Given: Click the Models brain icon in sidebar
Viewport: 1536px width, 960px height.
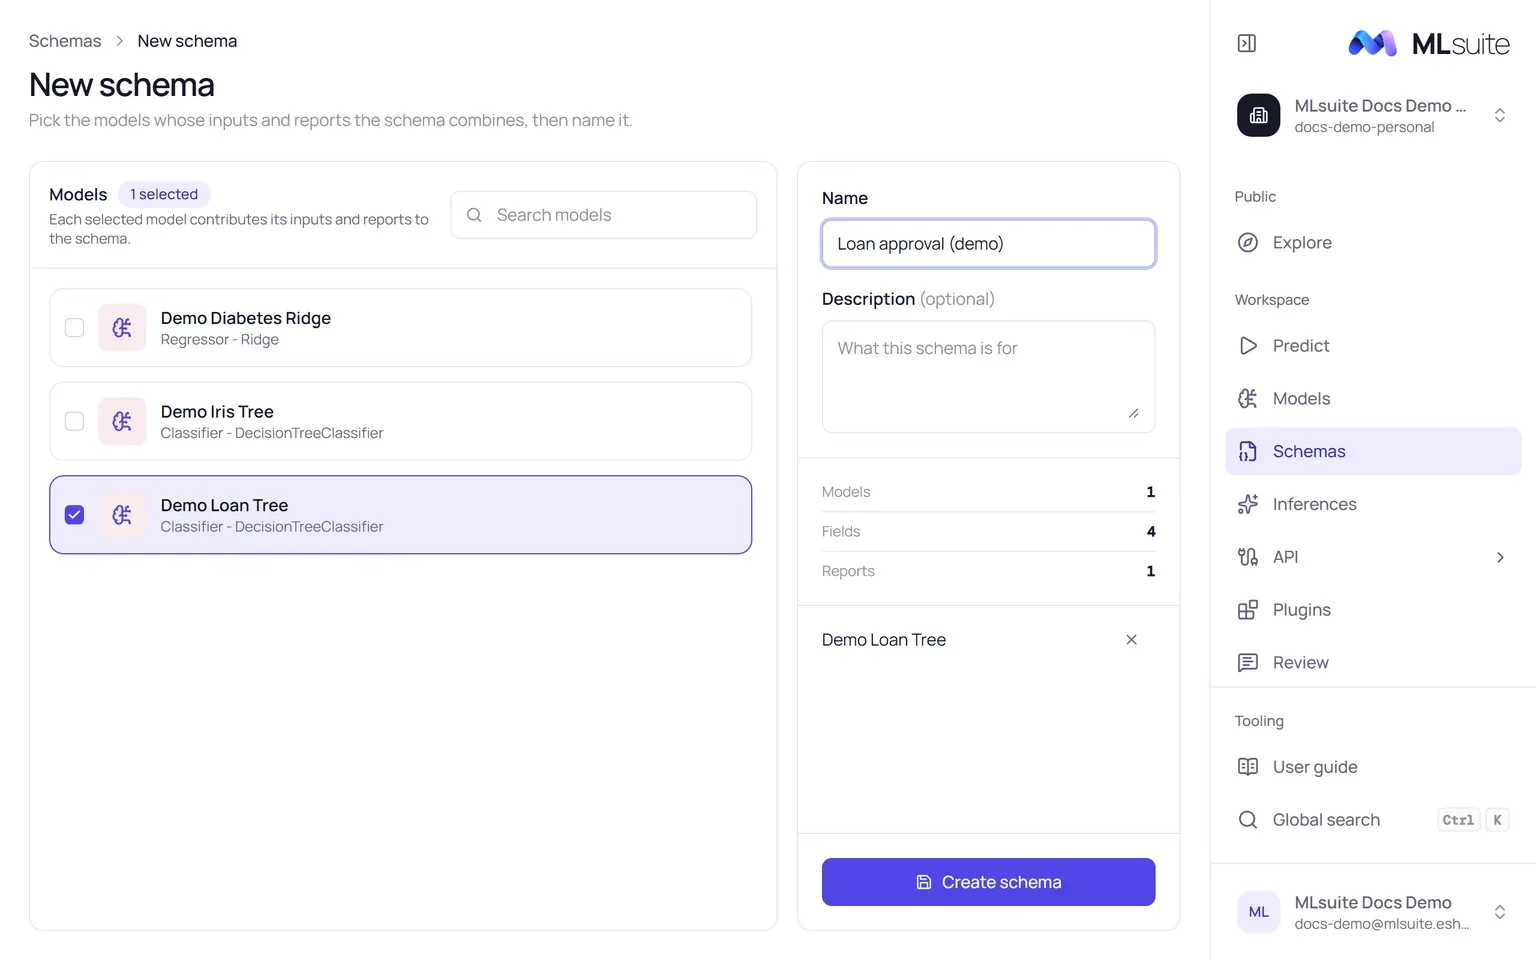Looking at the screenshot, I should [1248, 399].
